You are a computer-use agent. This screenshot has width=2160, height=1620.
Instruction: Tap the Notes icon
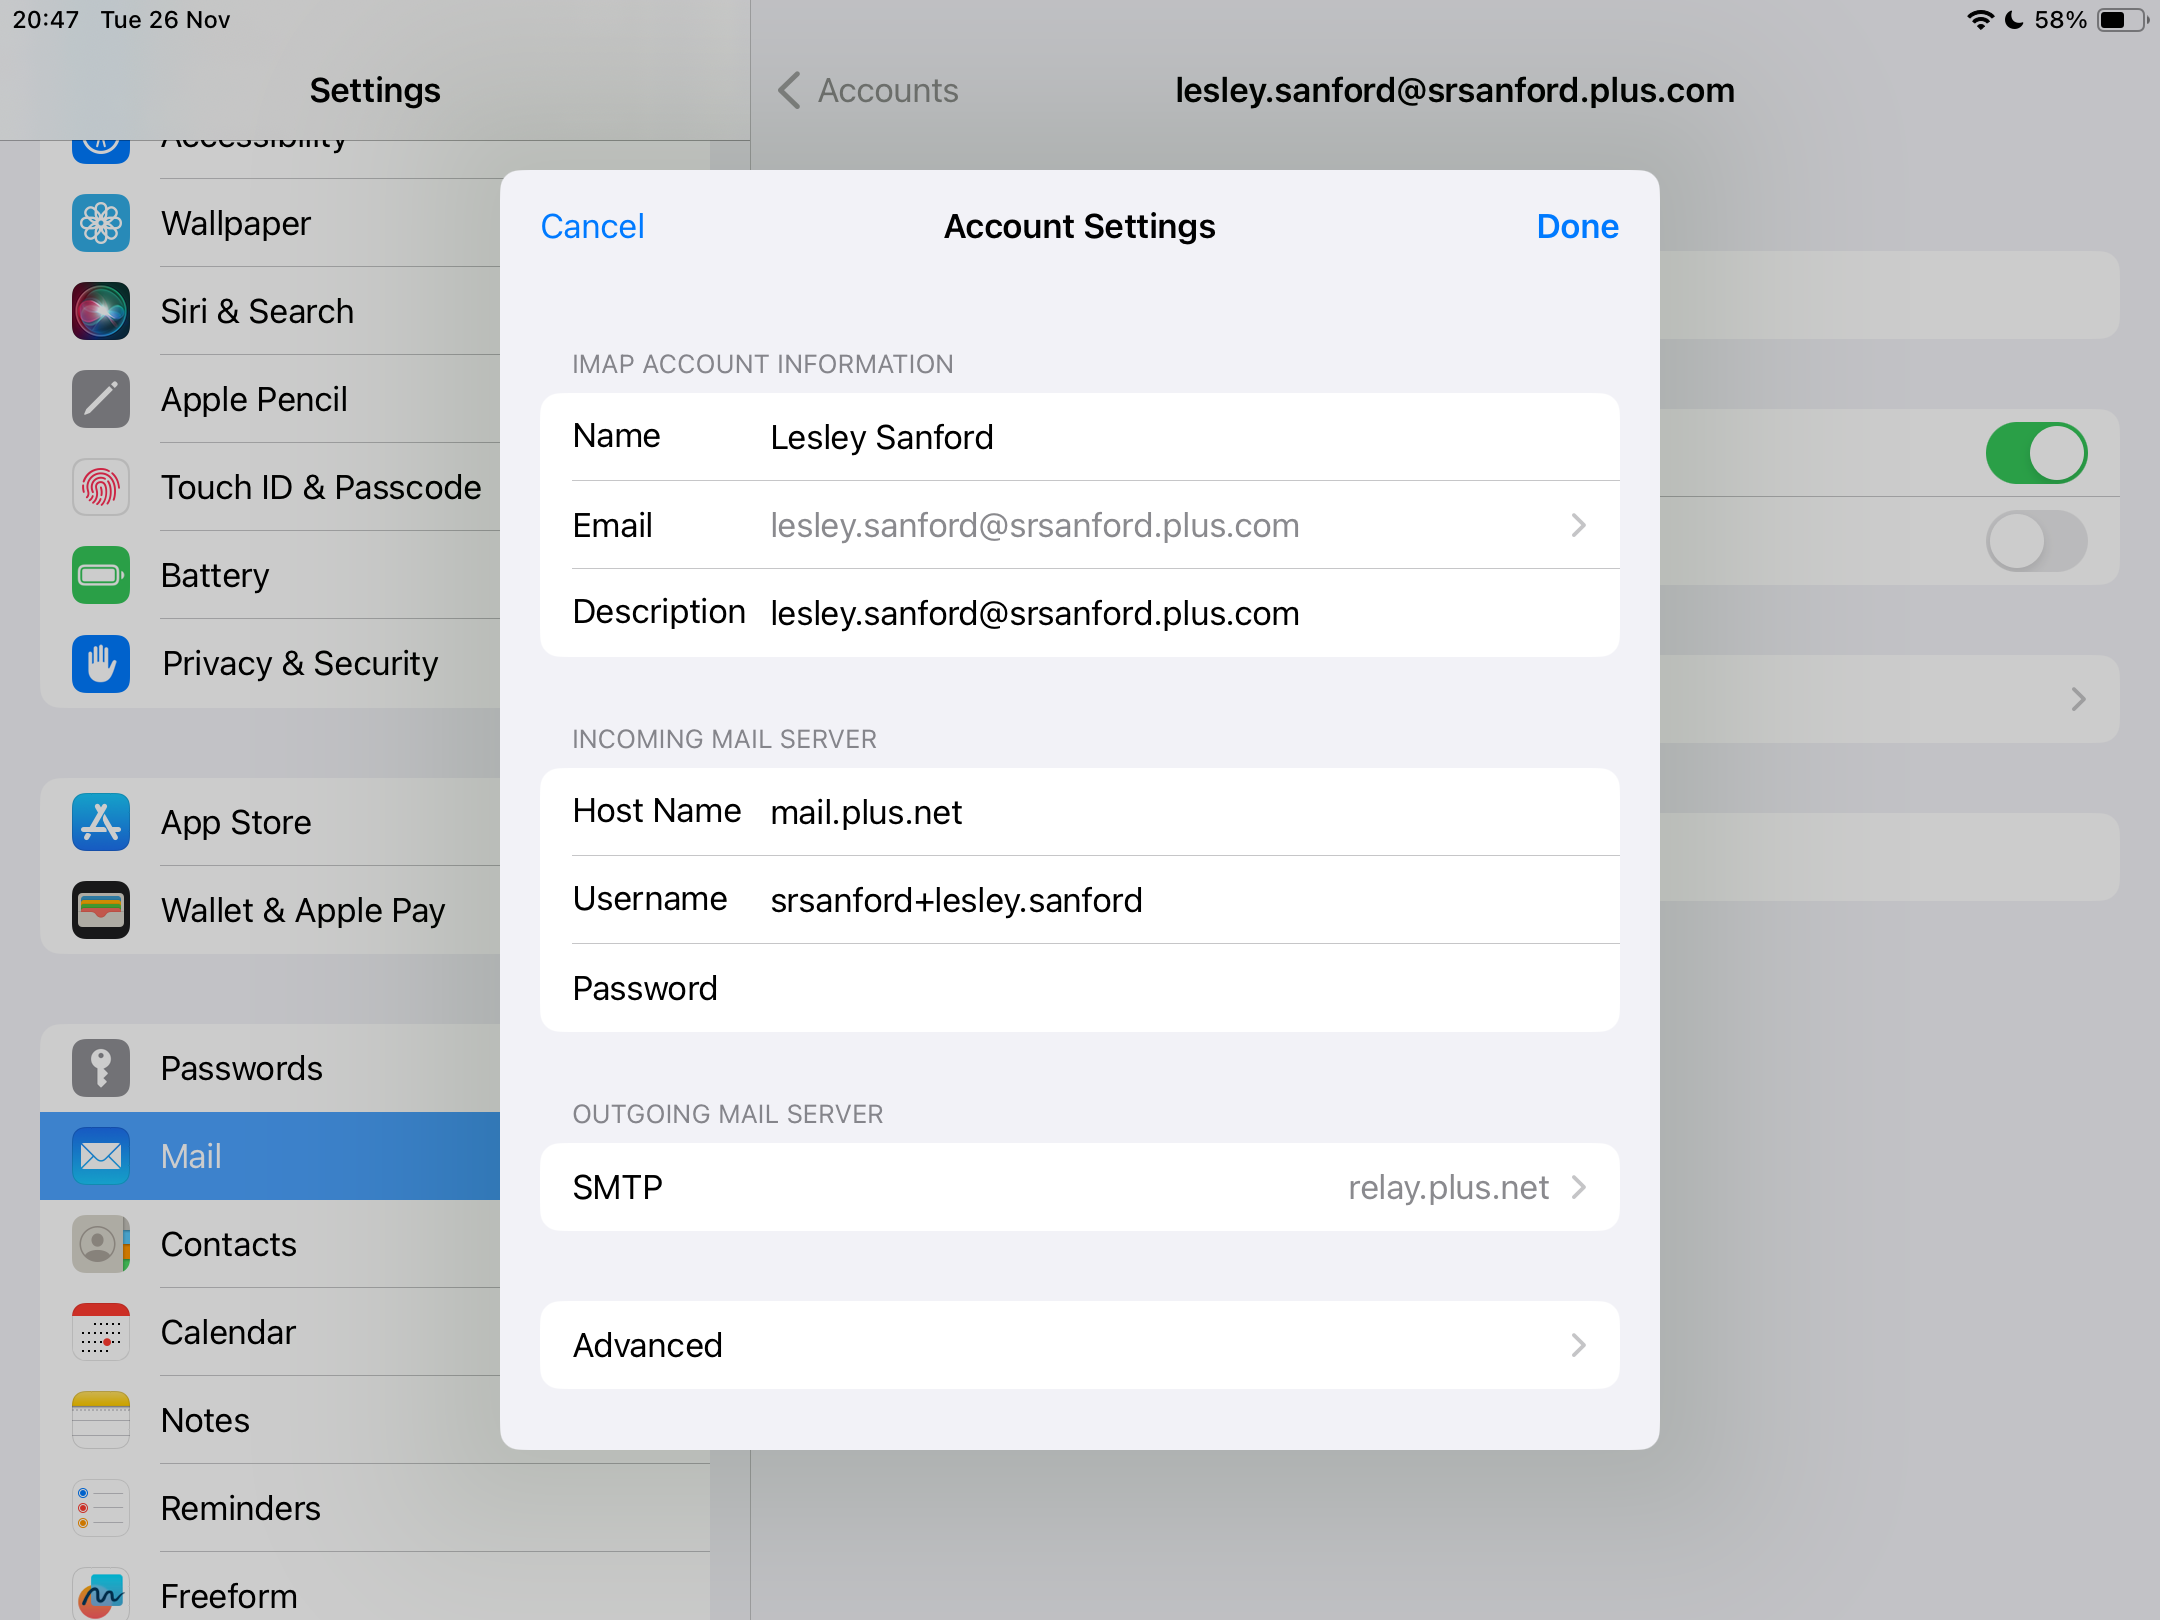[x=101, y=1420]
